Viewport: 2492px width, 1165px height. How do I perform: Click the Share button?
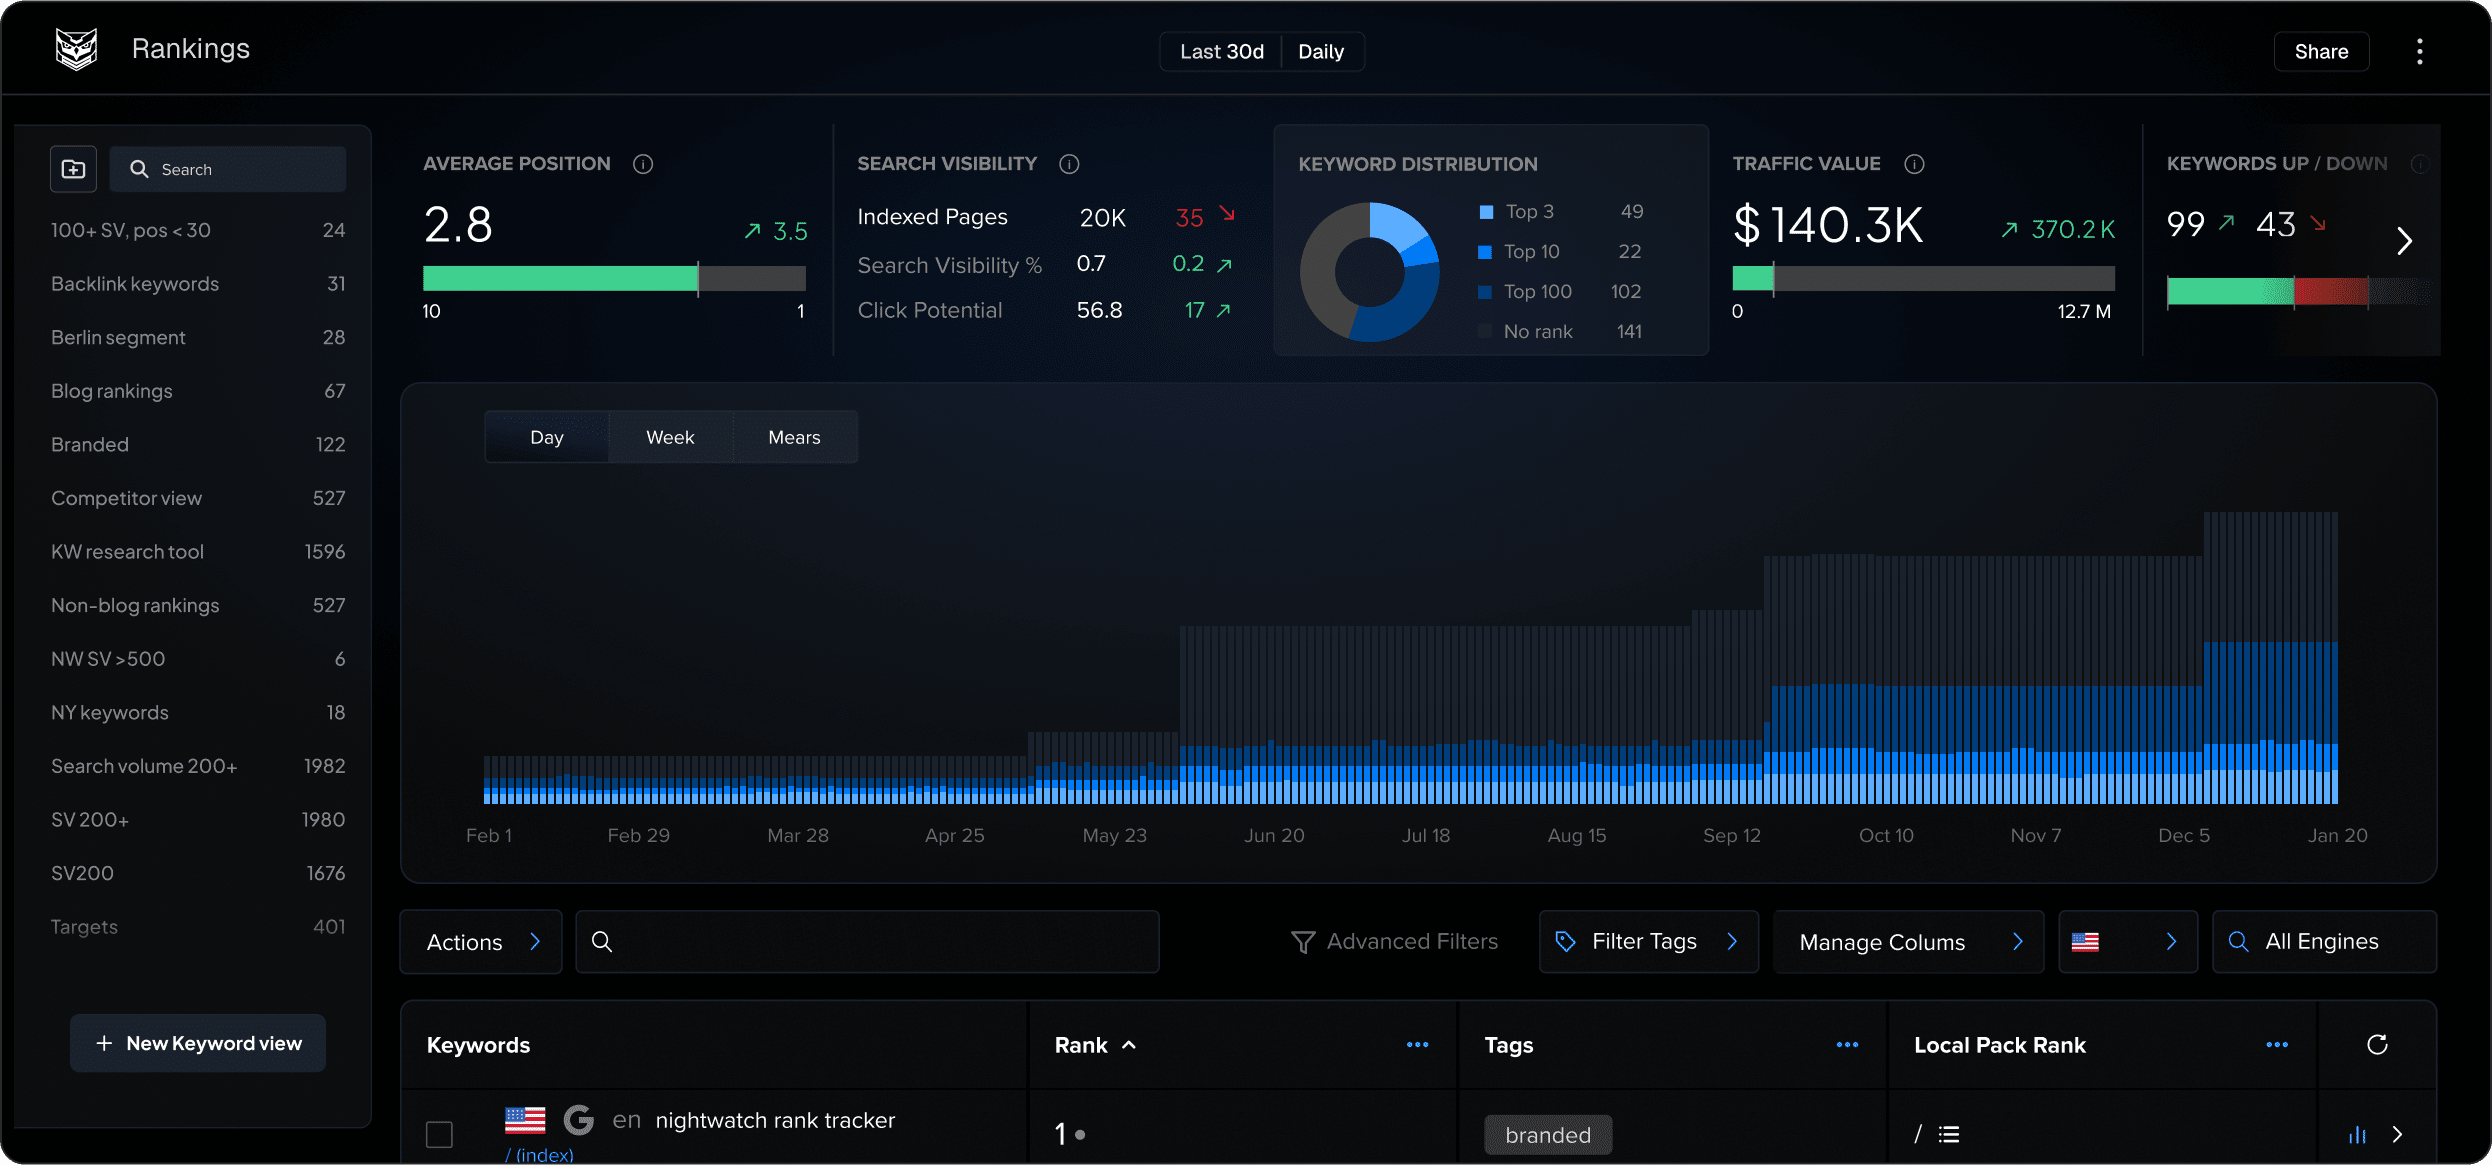pos(2320,52)
